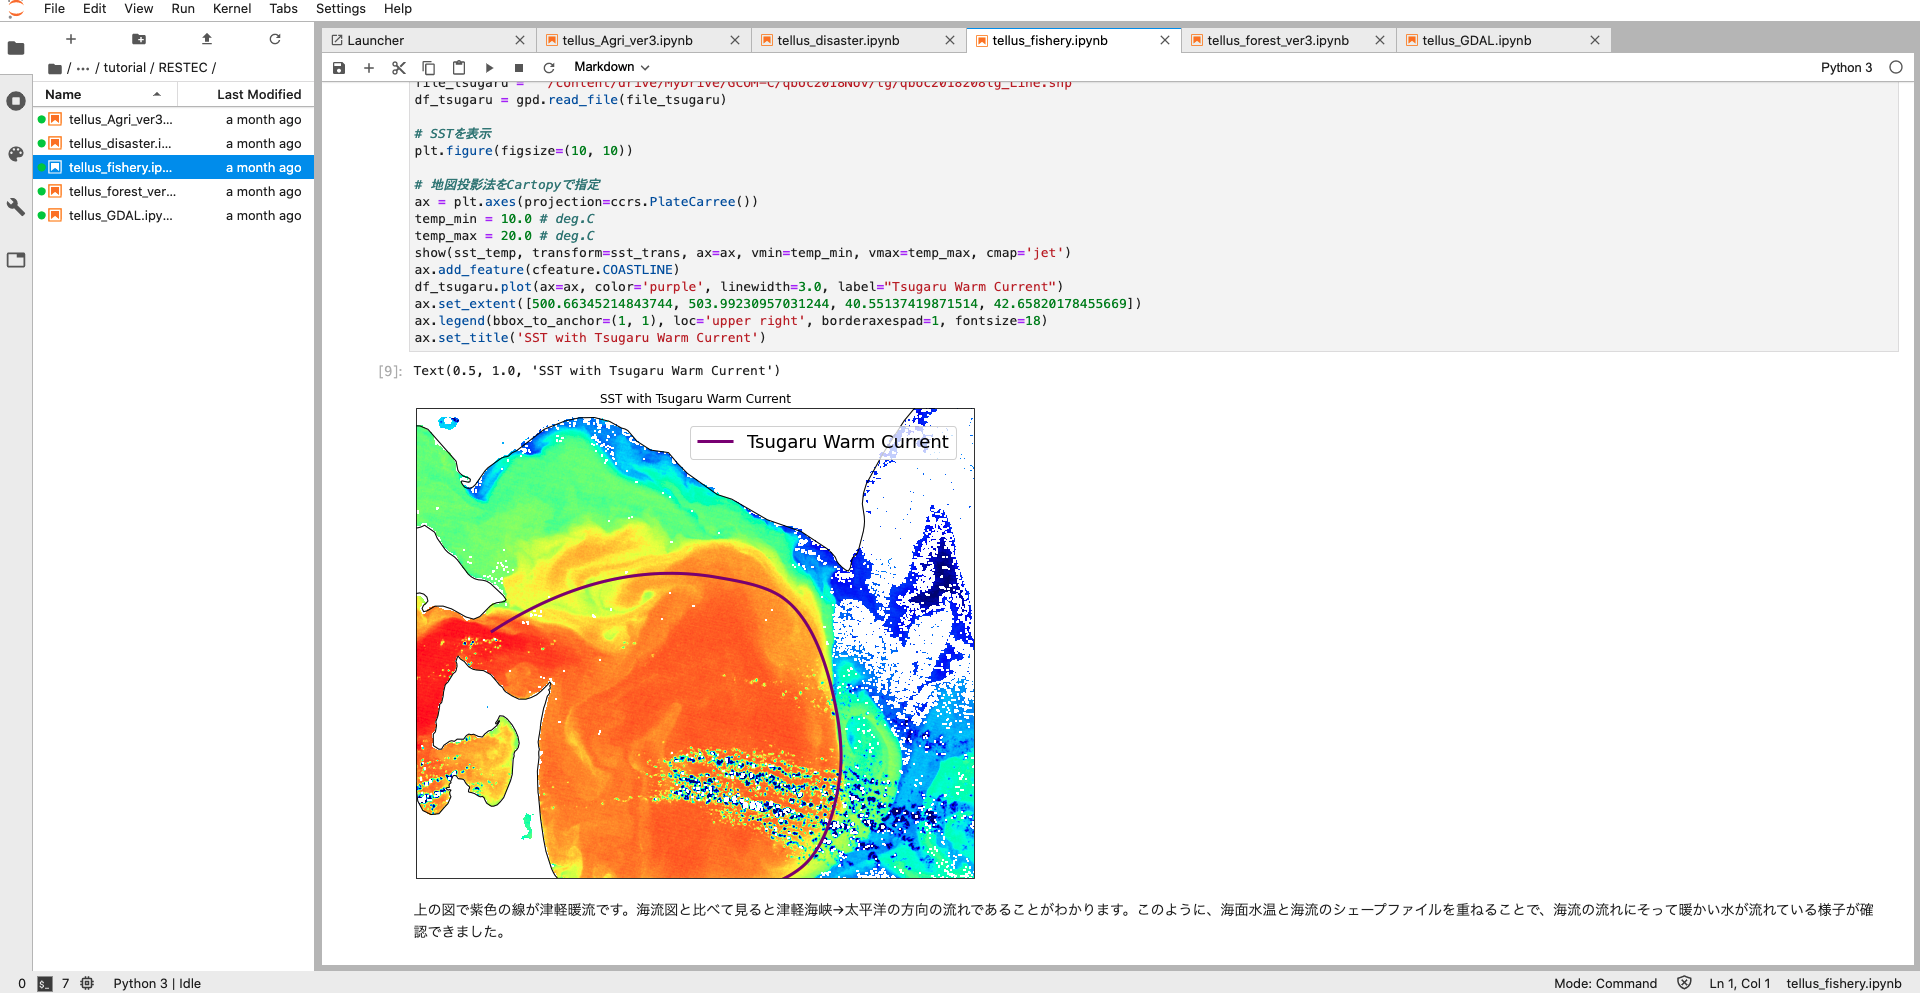Sort files by Last Modified column
Screen dimensions: 1920x993
(246, 94)
